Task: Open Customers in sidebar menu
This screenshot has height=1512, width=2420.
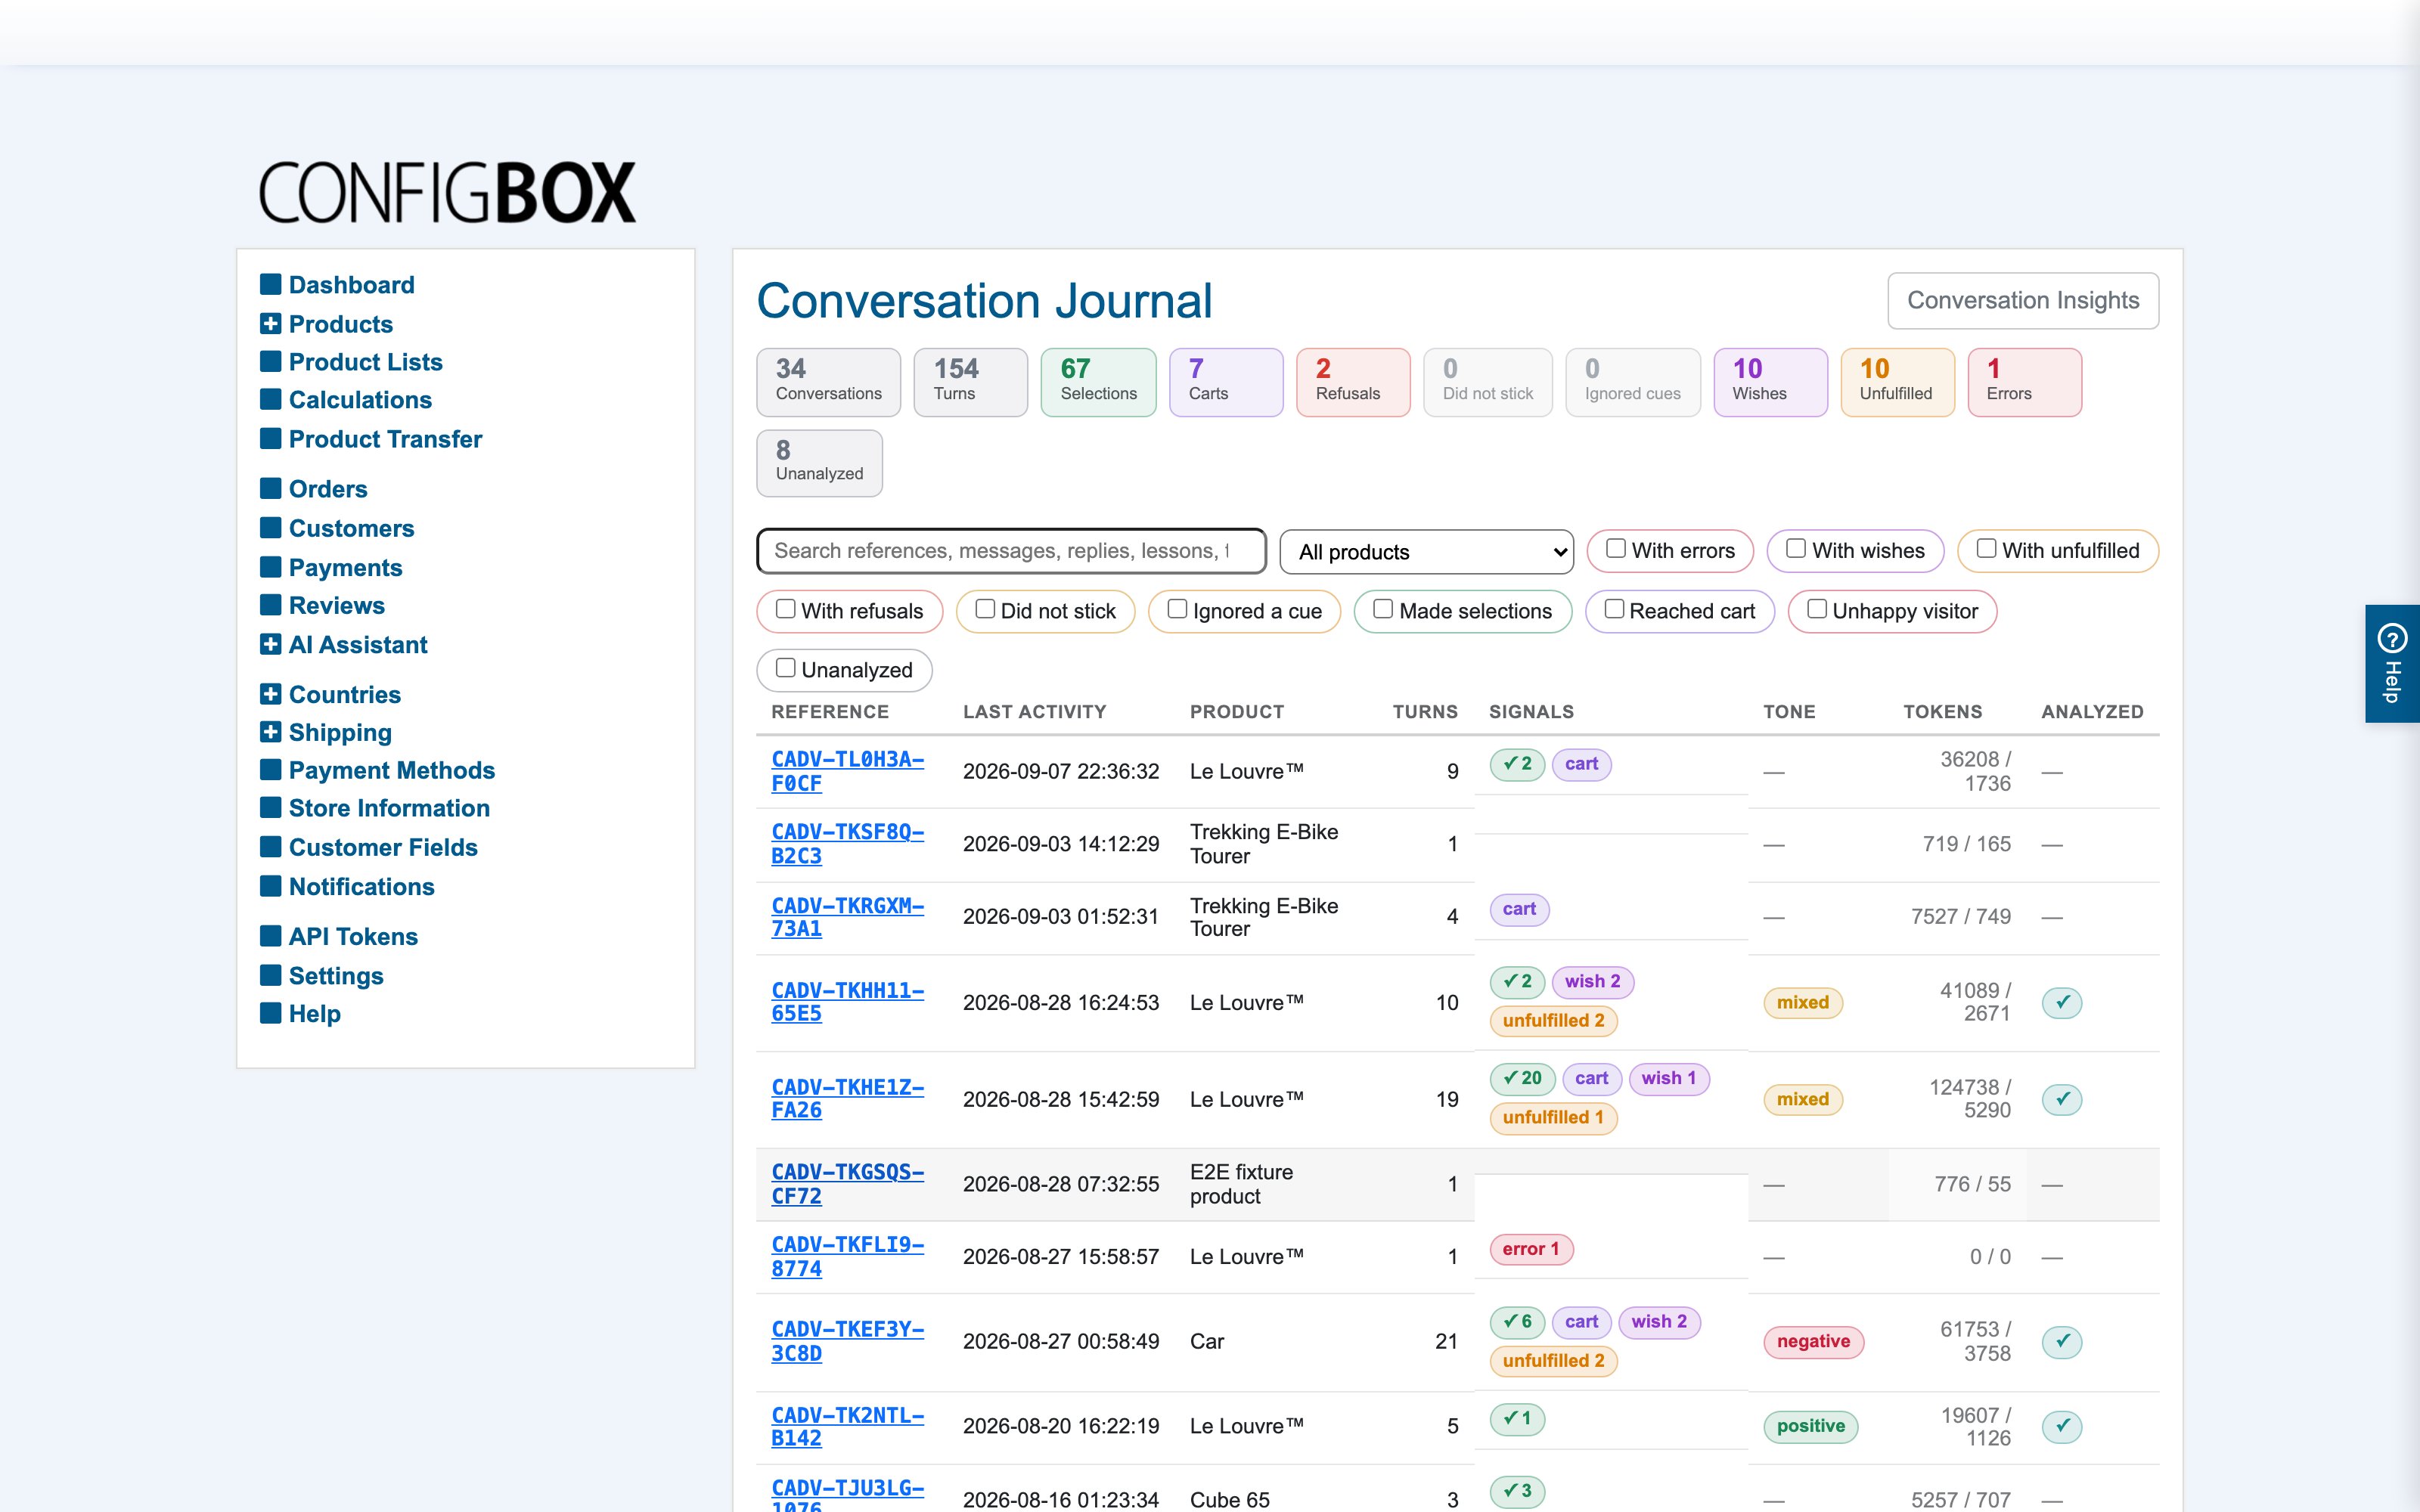Action: (351, 528)
